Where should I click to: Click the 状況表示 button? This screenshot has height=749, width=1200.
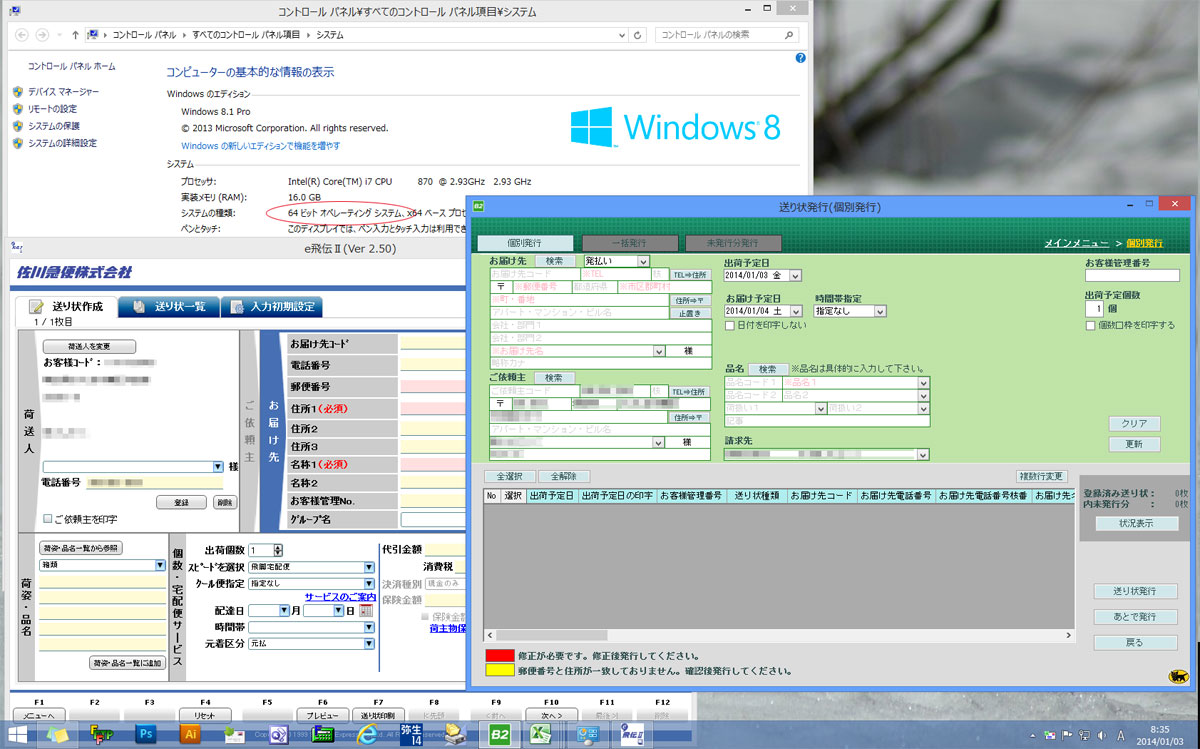[x=1135, y=524]
